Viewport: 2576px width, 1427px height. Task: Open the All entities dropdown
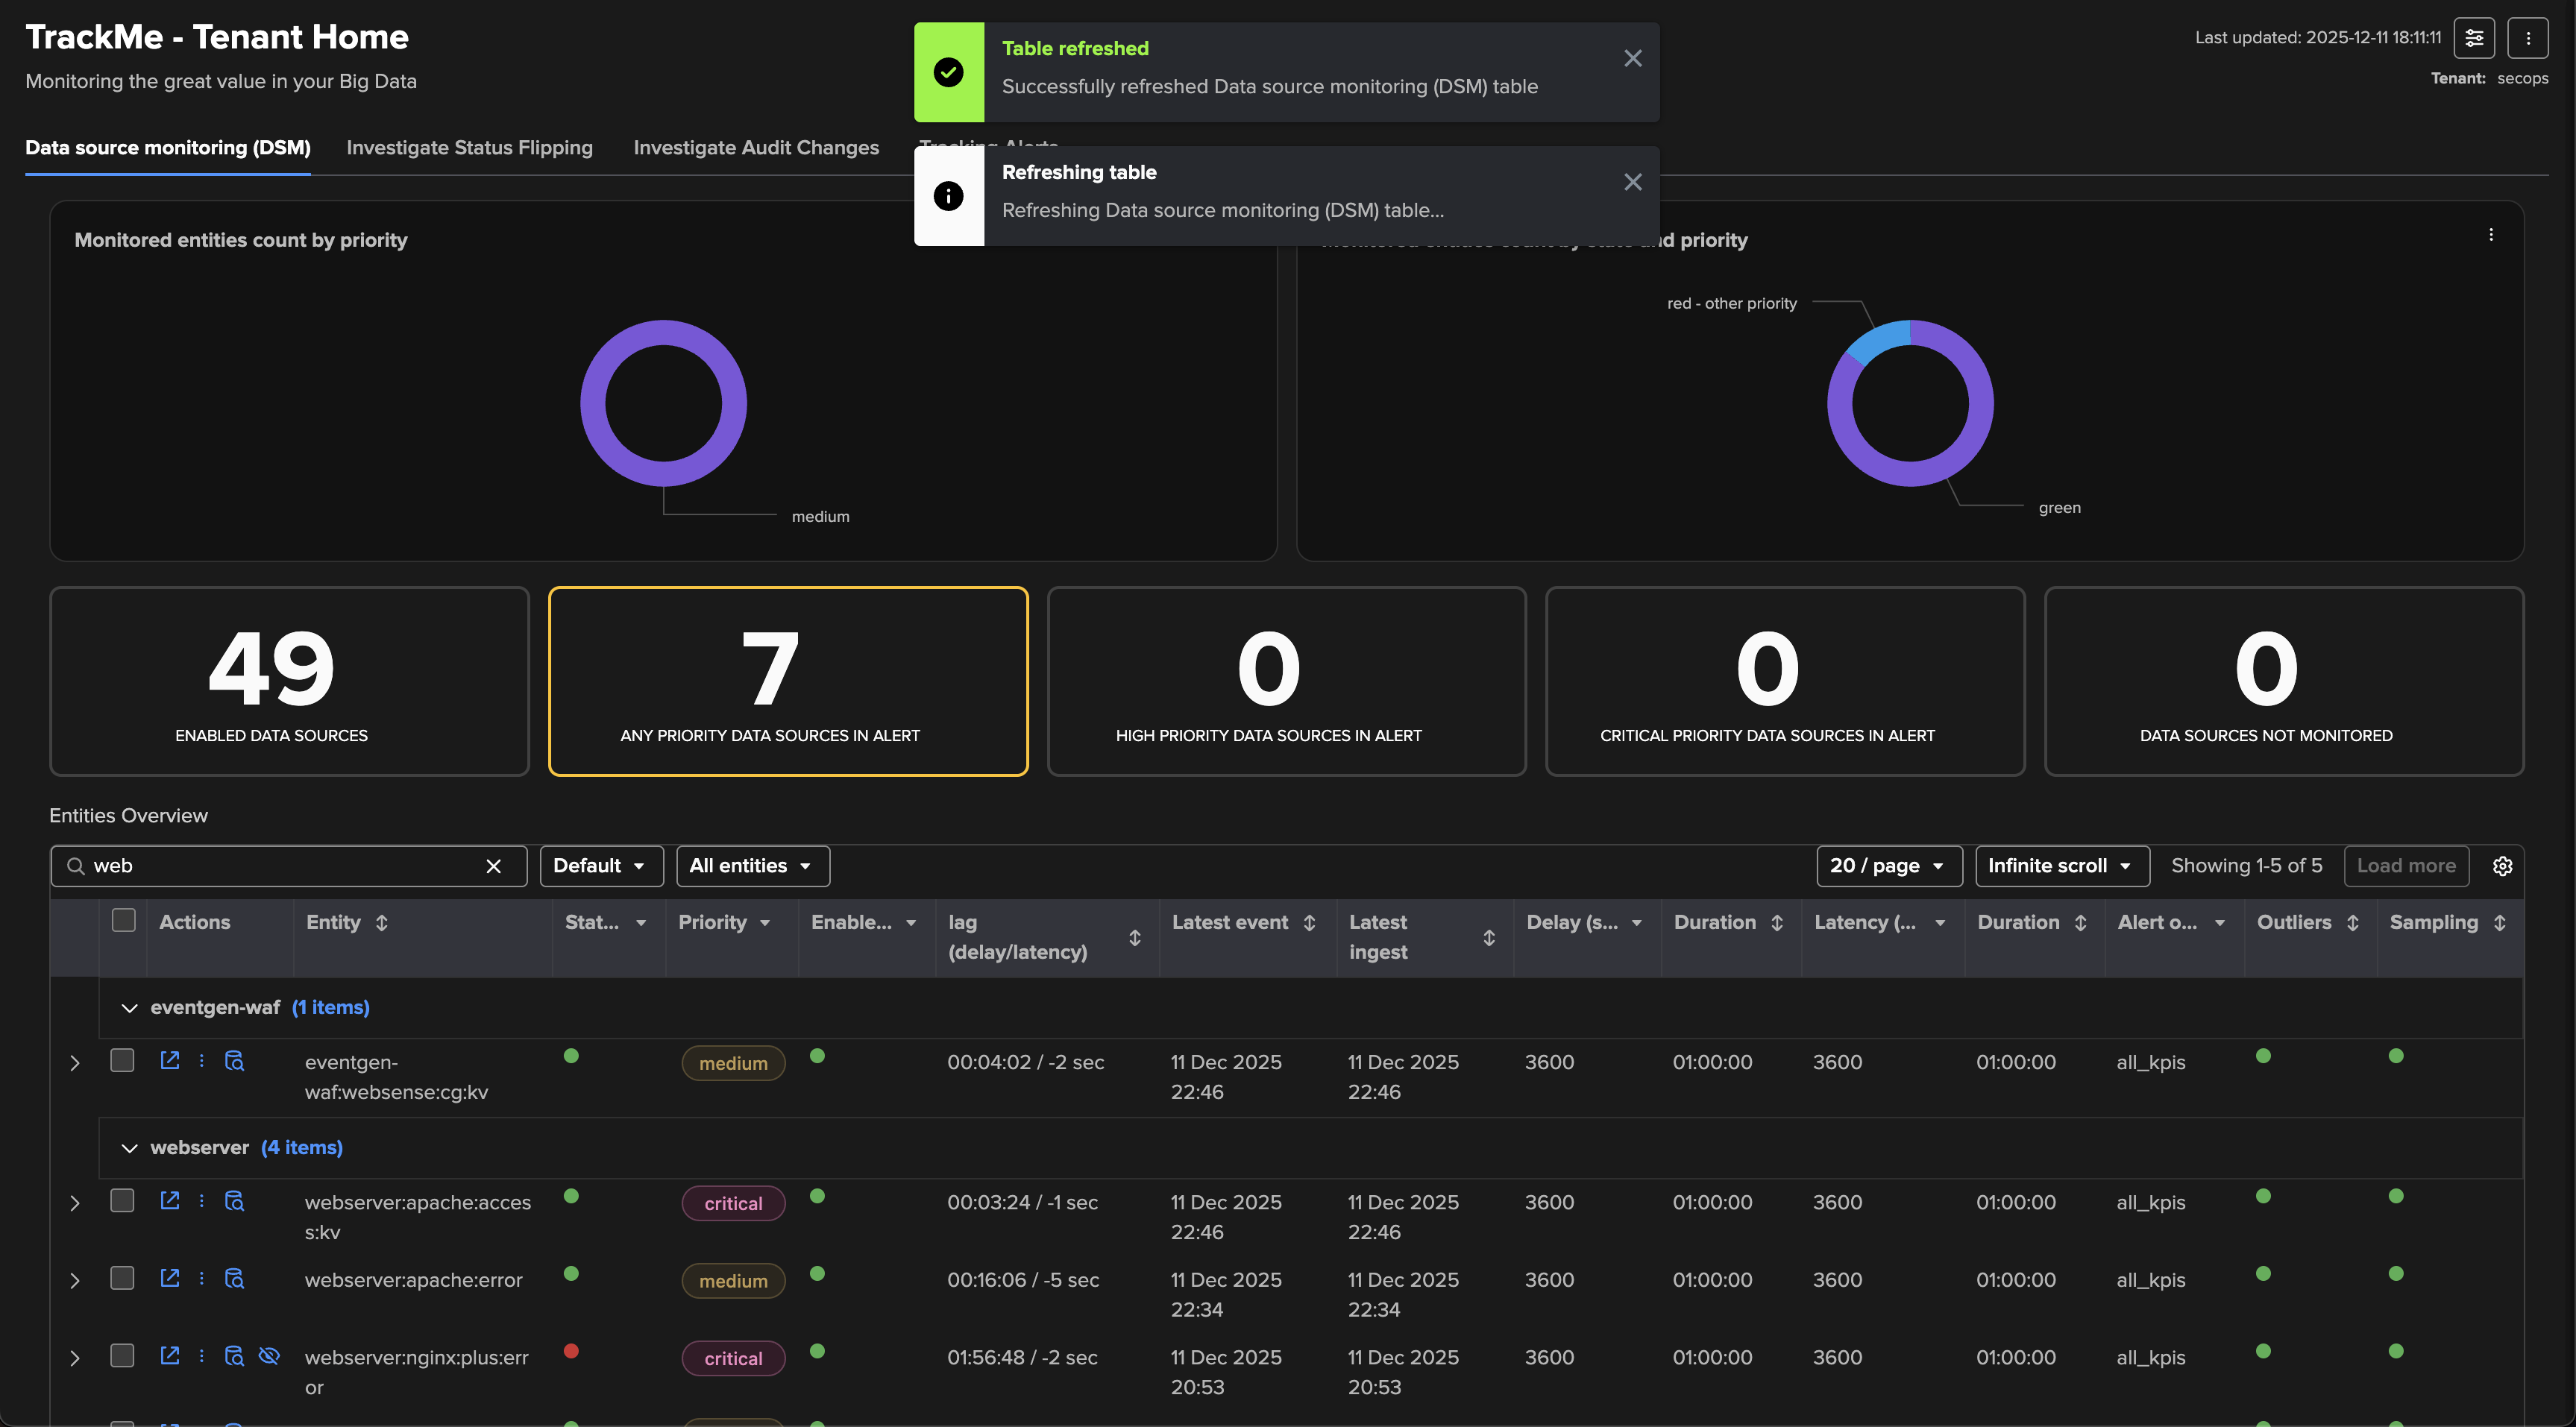tap(752, 866)
